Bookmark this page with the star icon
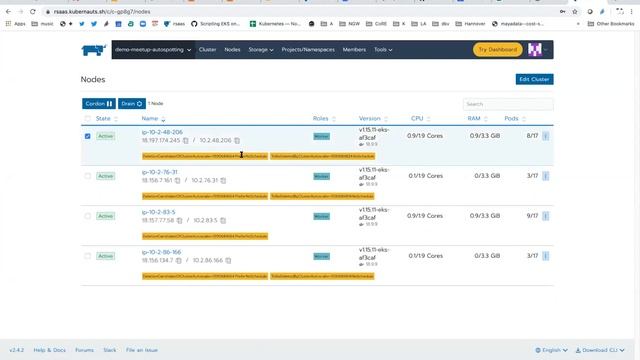The height and width of the screenshot is (360, 640). (x=575, y=12)
